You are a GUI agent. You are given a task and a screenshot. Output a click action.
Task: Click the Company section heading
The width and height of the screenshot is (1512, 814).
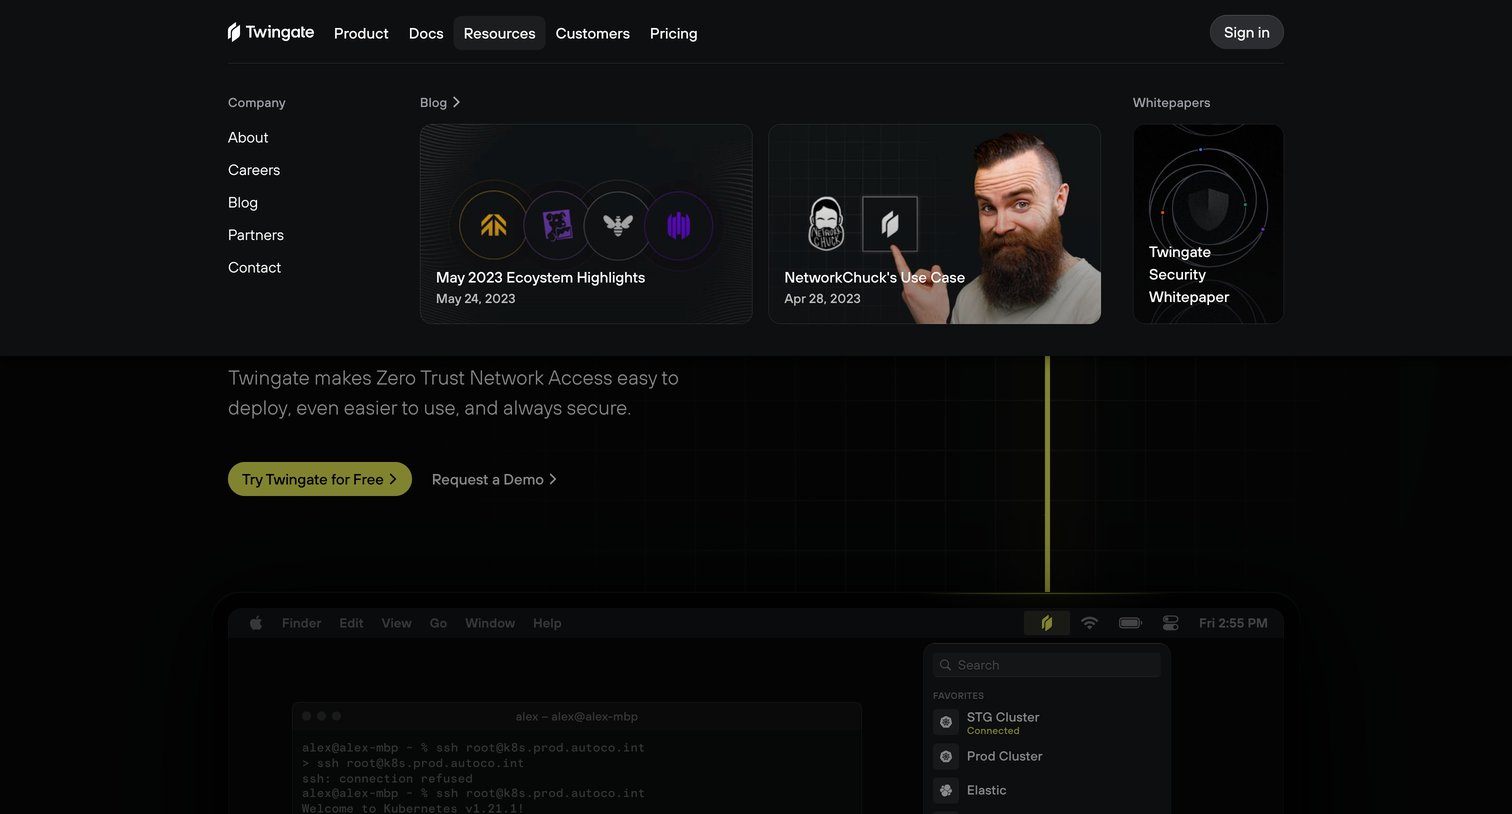[257, 102]
